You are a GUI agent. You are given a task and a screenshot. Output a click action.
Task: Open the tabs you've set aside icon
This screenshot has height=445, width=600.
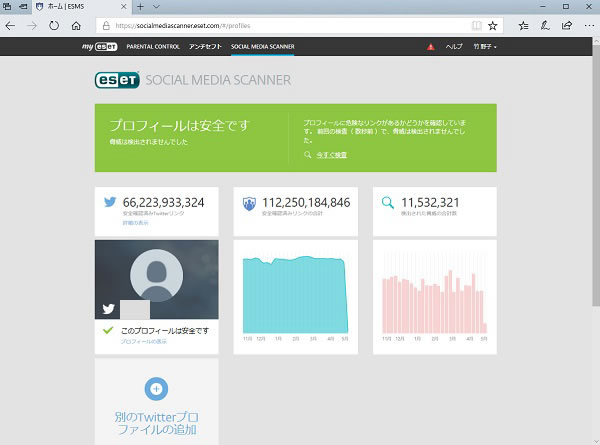click(x=7, y=7)
